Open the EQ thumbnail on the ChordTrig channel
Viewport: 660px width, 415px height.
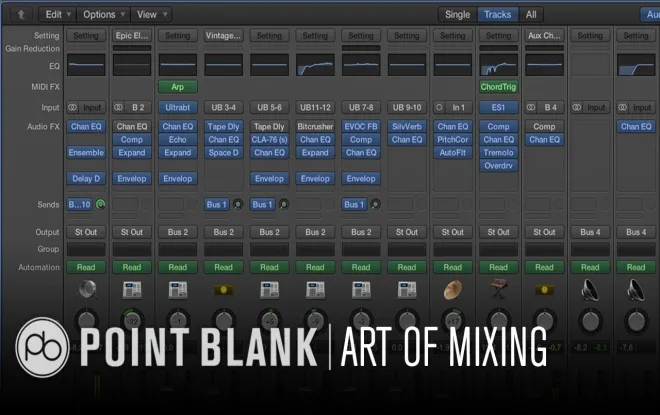pyautogui.click(x=499, y=65)
